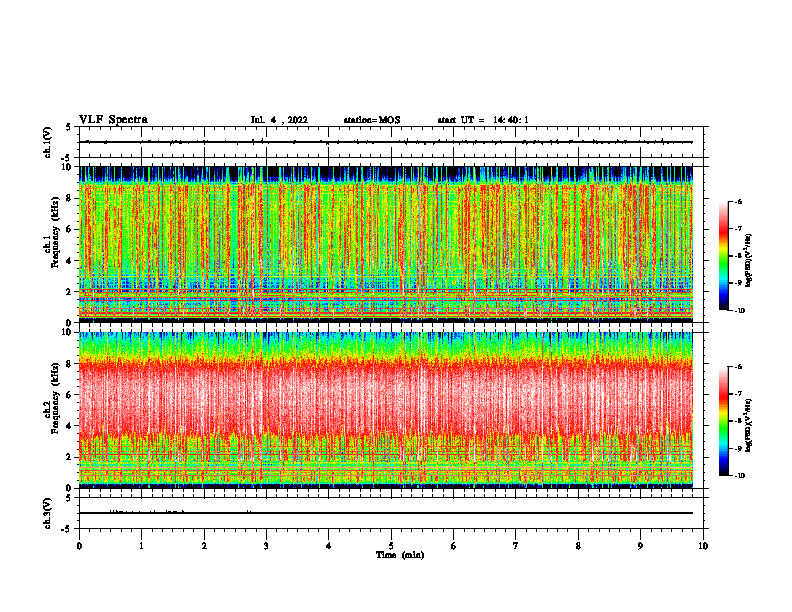Screen dimensions: 792x612
Task: Click inside the ch.2 spectrogram panel
Action: (386, 410)
